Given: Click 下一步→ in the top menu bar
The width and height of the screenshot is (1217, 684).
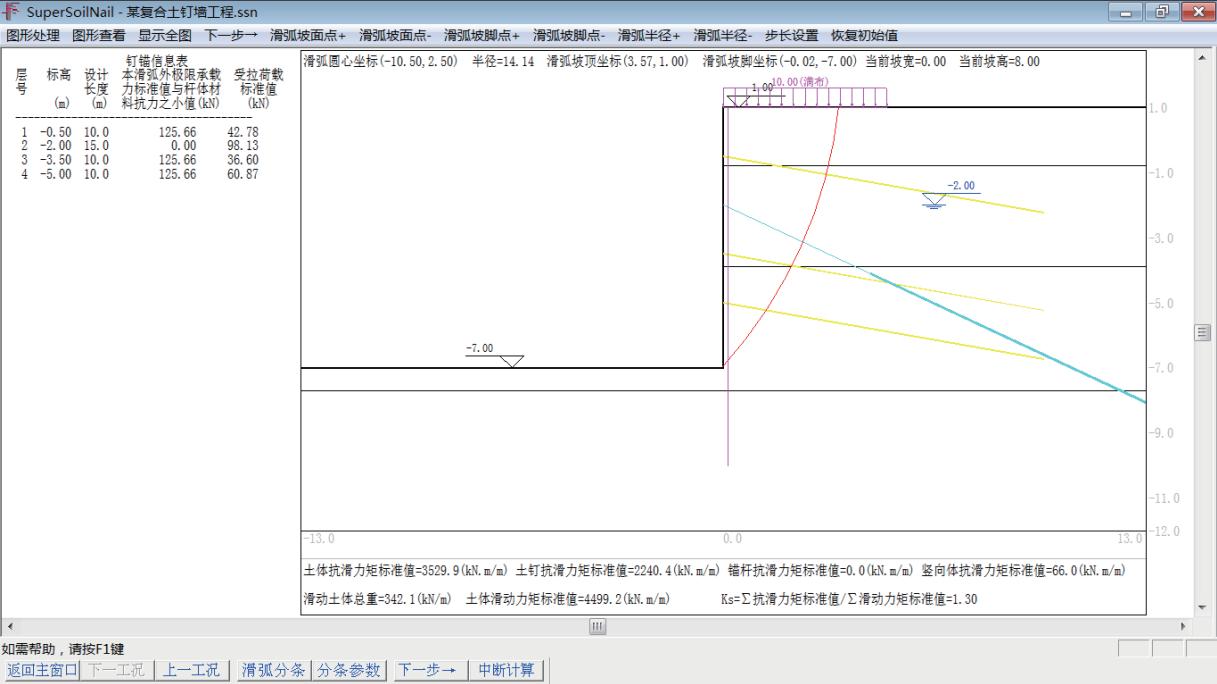Looking at the screenshot, I should coord(231,35).
